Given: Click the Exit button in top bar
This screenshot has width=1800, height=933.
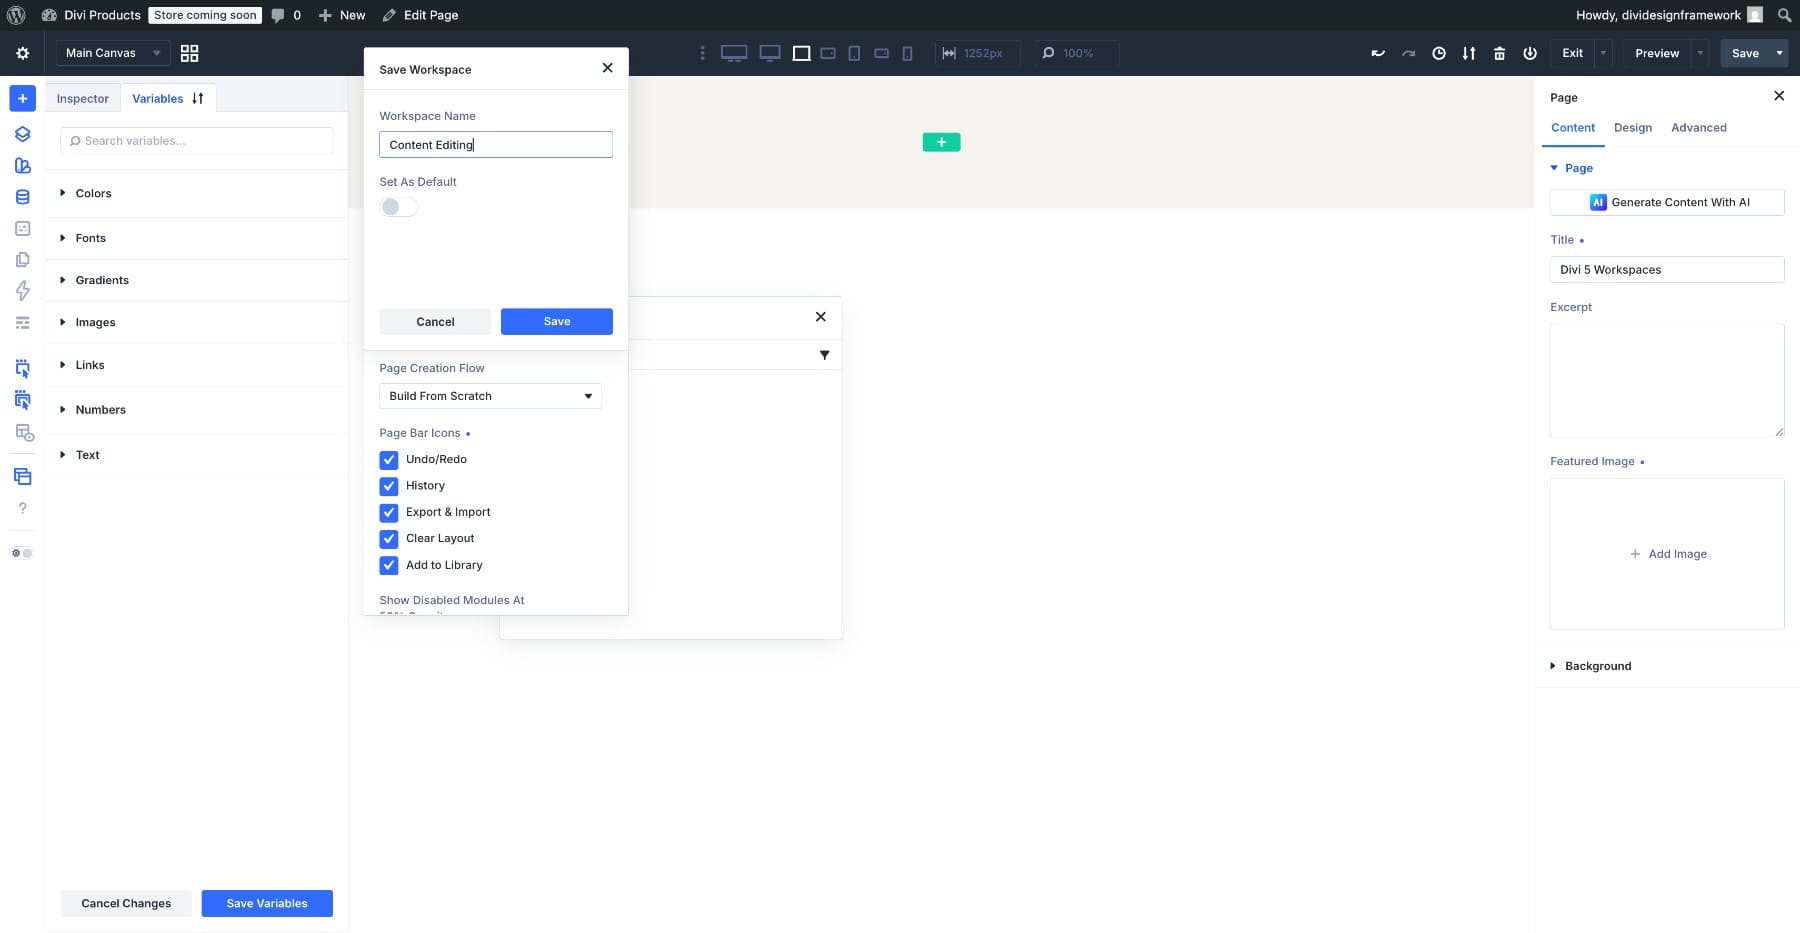Looking at the screenshot, I should [x=1572, y=53].
